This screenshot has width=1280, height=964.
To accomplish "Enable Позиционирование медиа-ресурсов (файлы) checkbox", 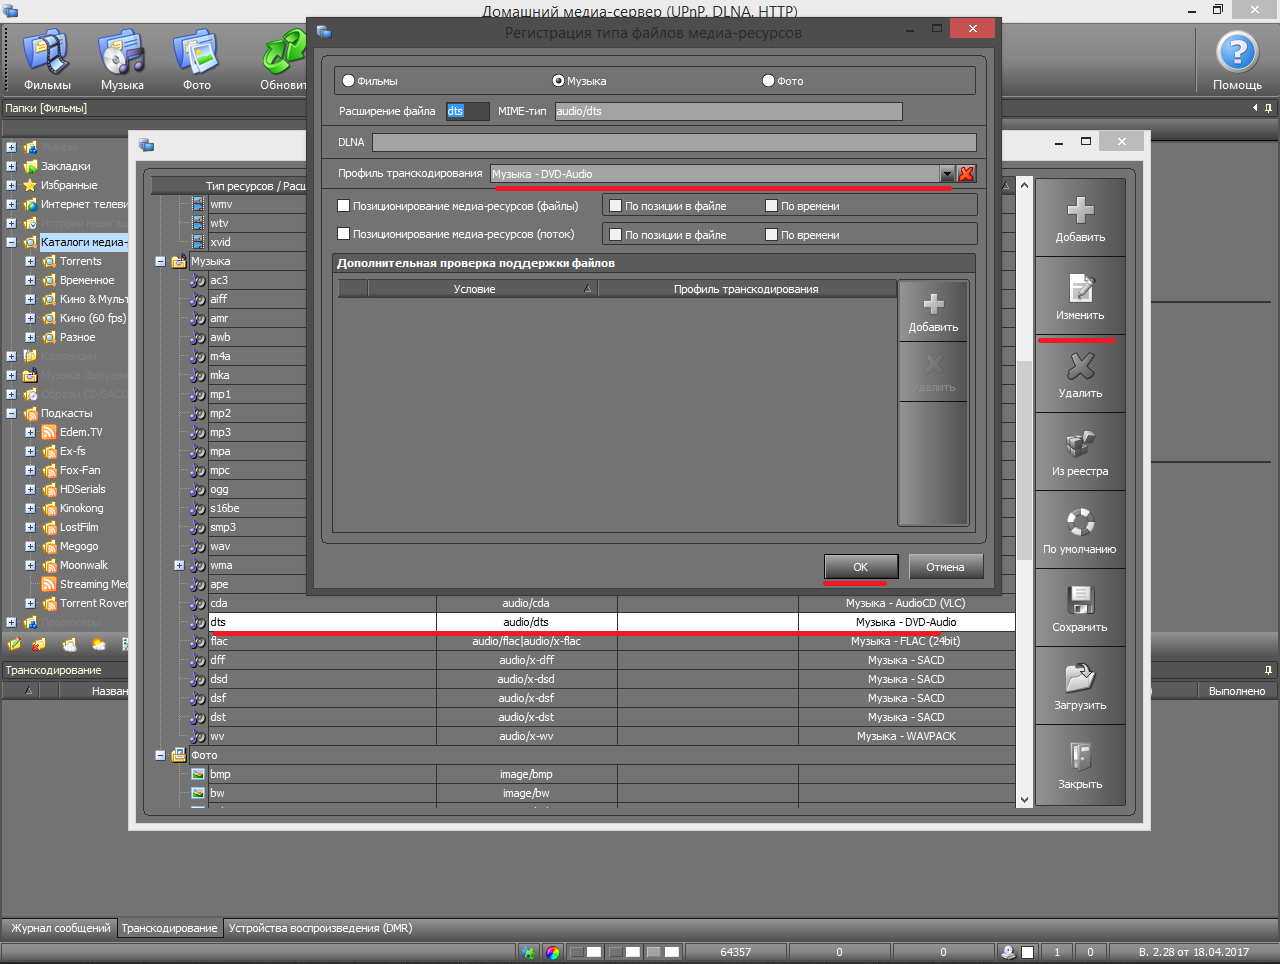I will tap(344, 206).
